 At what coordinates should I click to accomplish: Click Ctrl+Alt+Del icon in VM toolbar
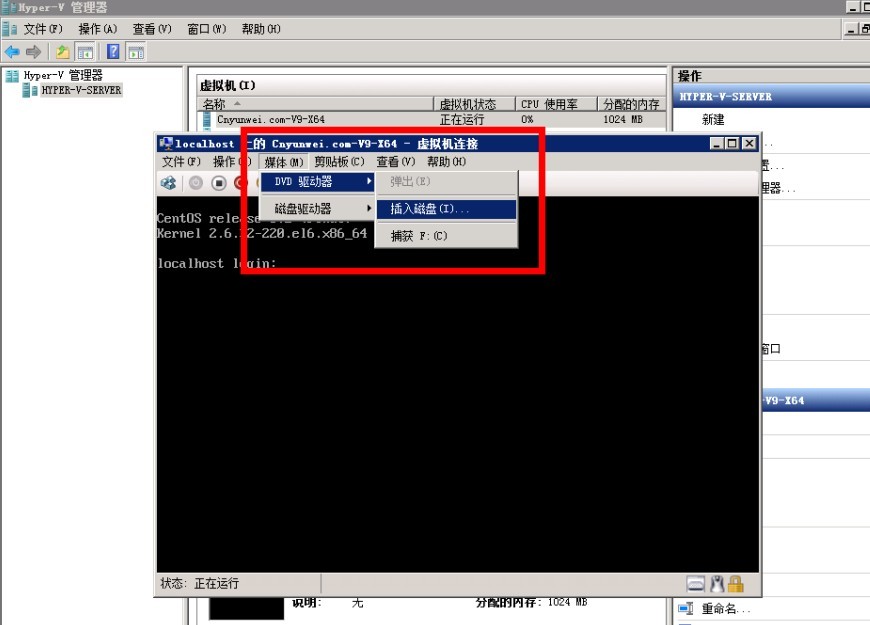[169, 183]
